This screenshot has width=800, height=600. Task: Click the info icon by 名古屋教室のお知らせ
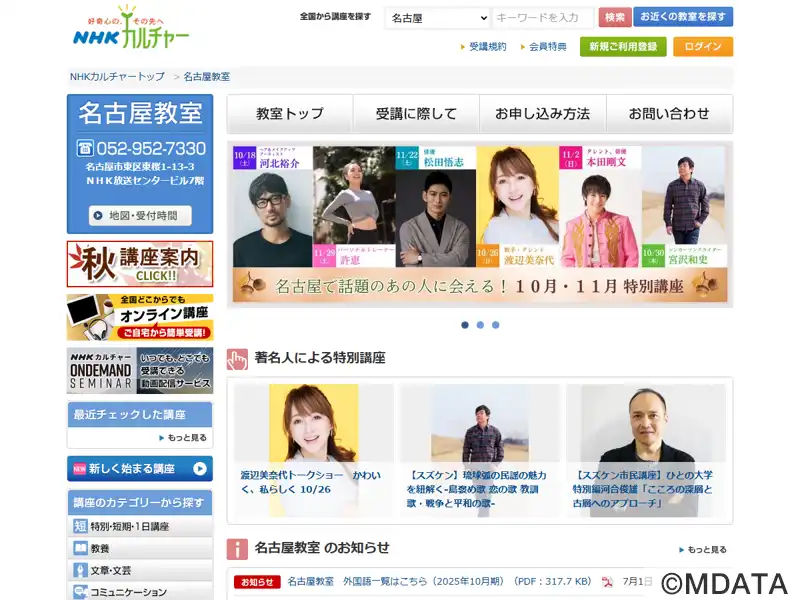pyautogui.click(x=237, y=549)
